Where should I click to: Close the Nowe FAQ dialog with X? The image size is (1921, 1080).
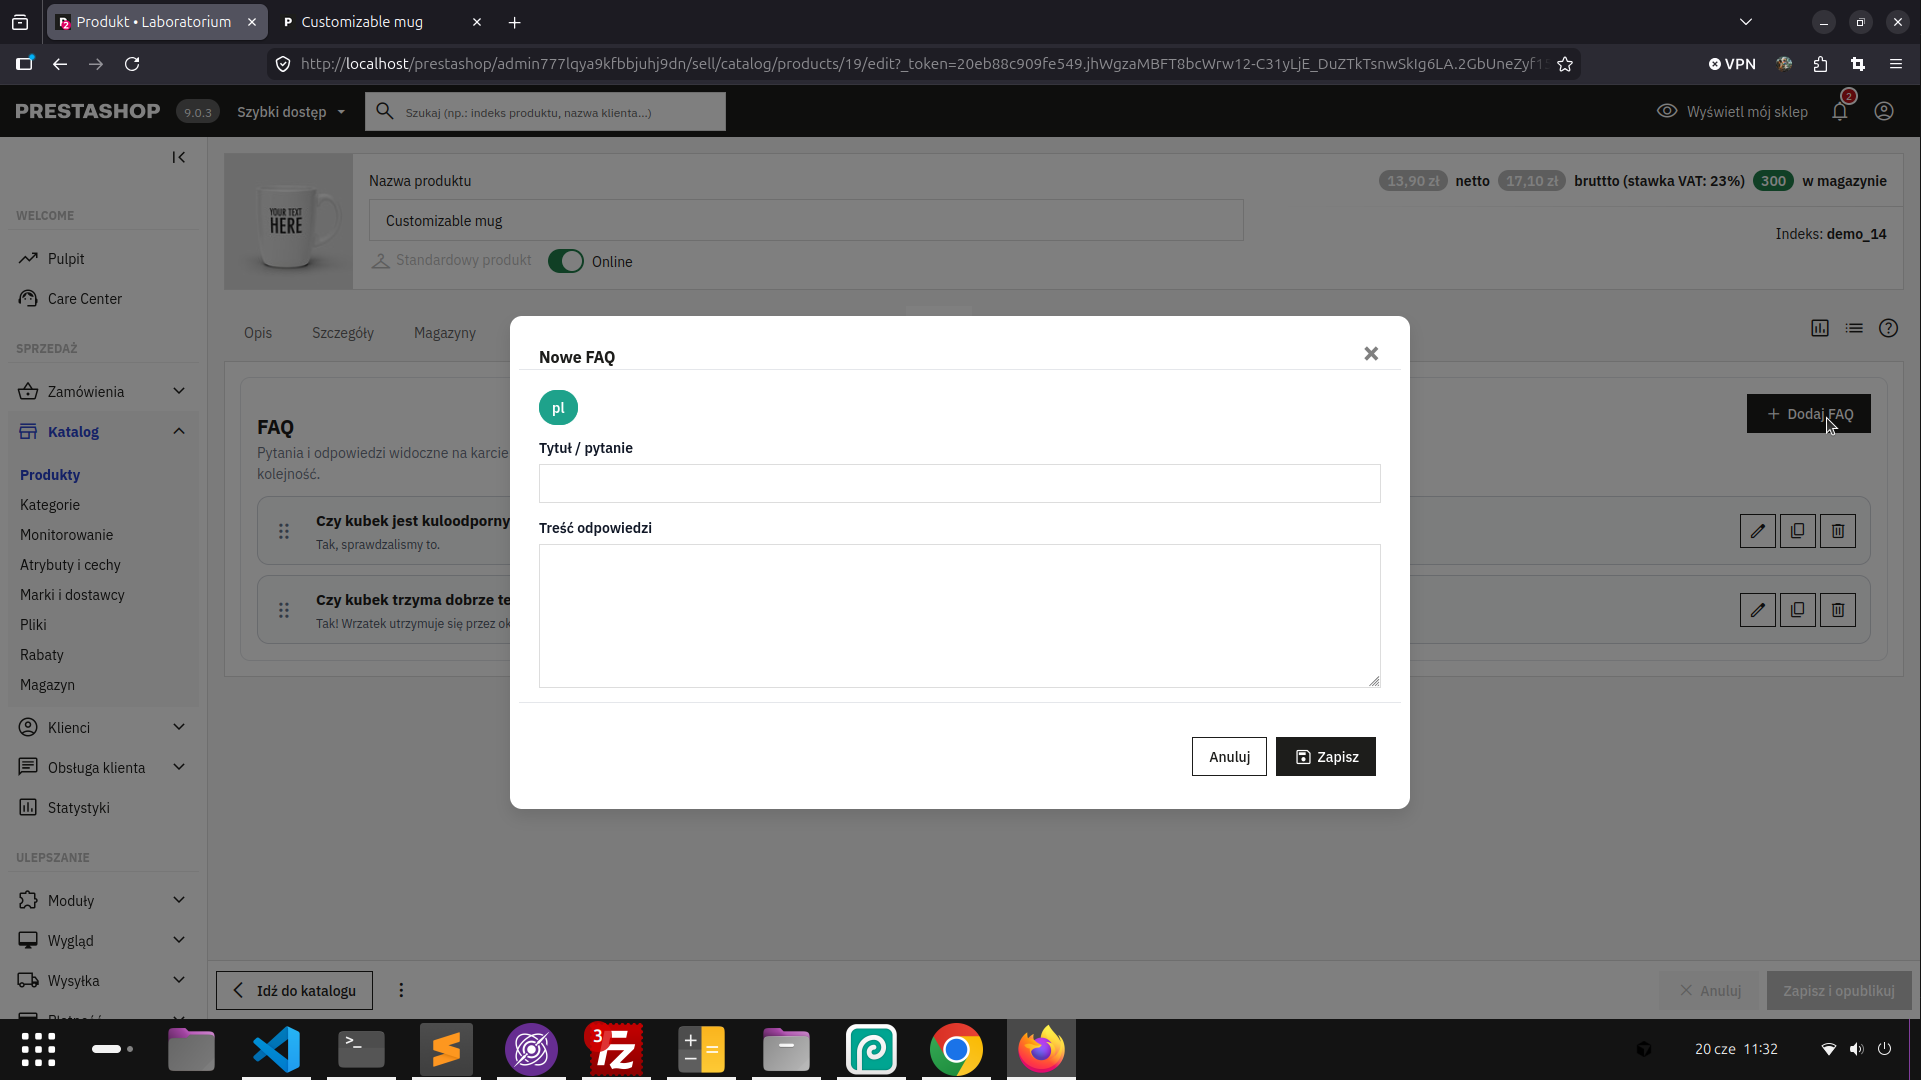1371,354
